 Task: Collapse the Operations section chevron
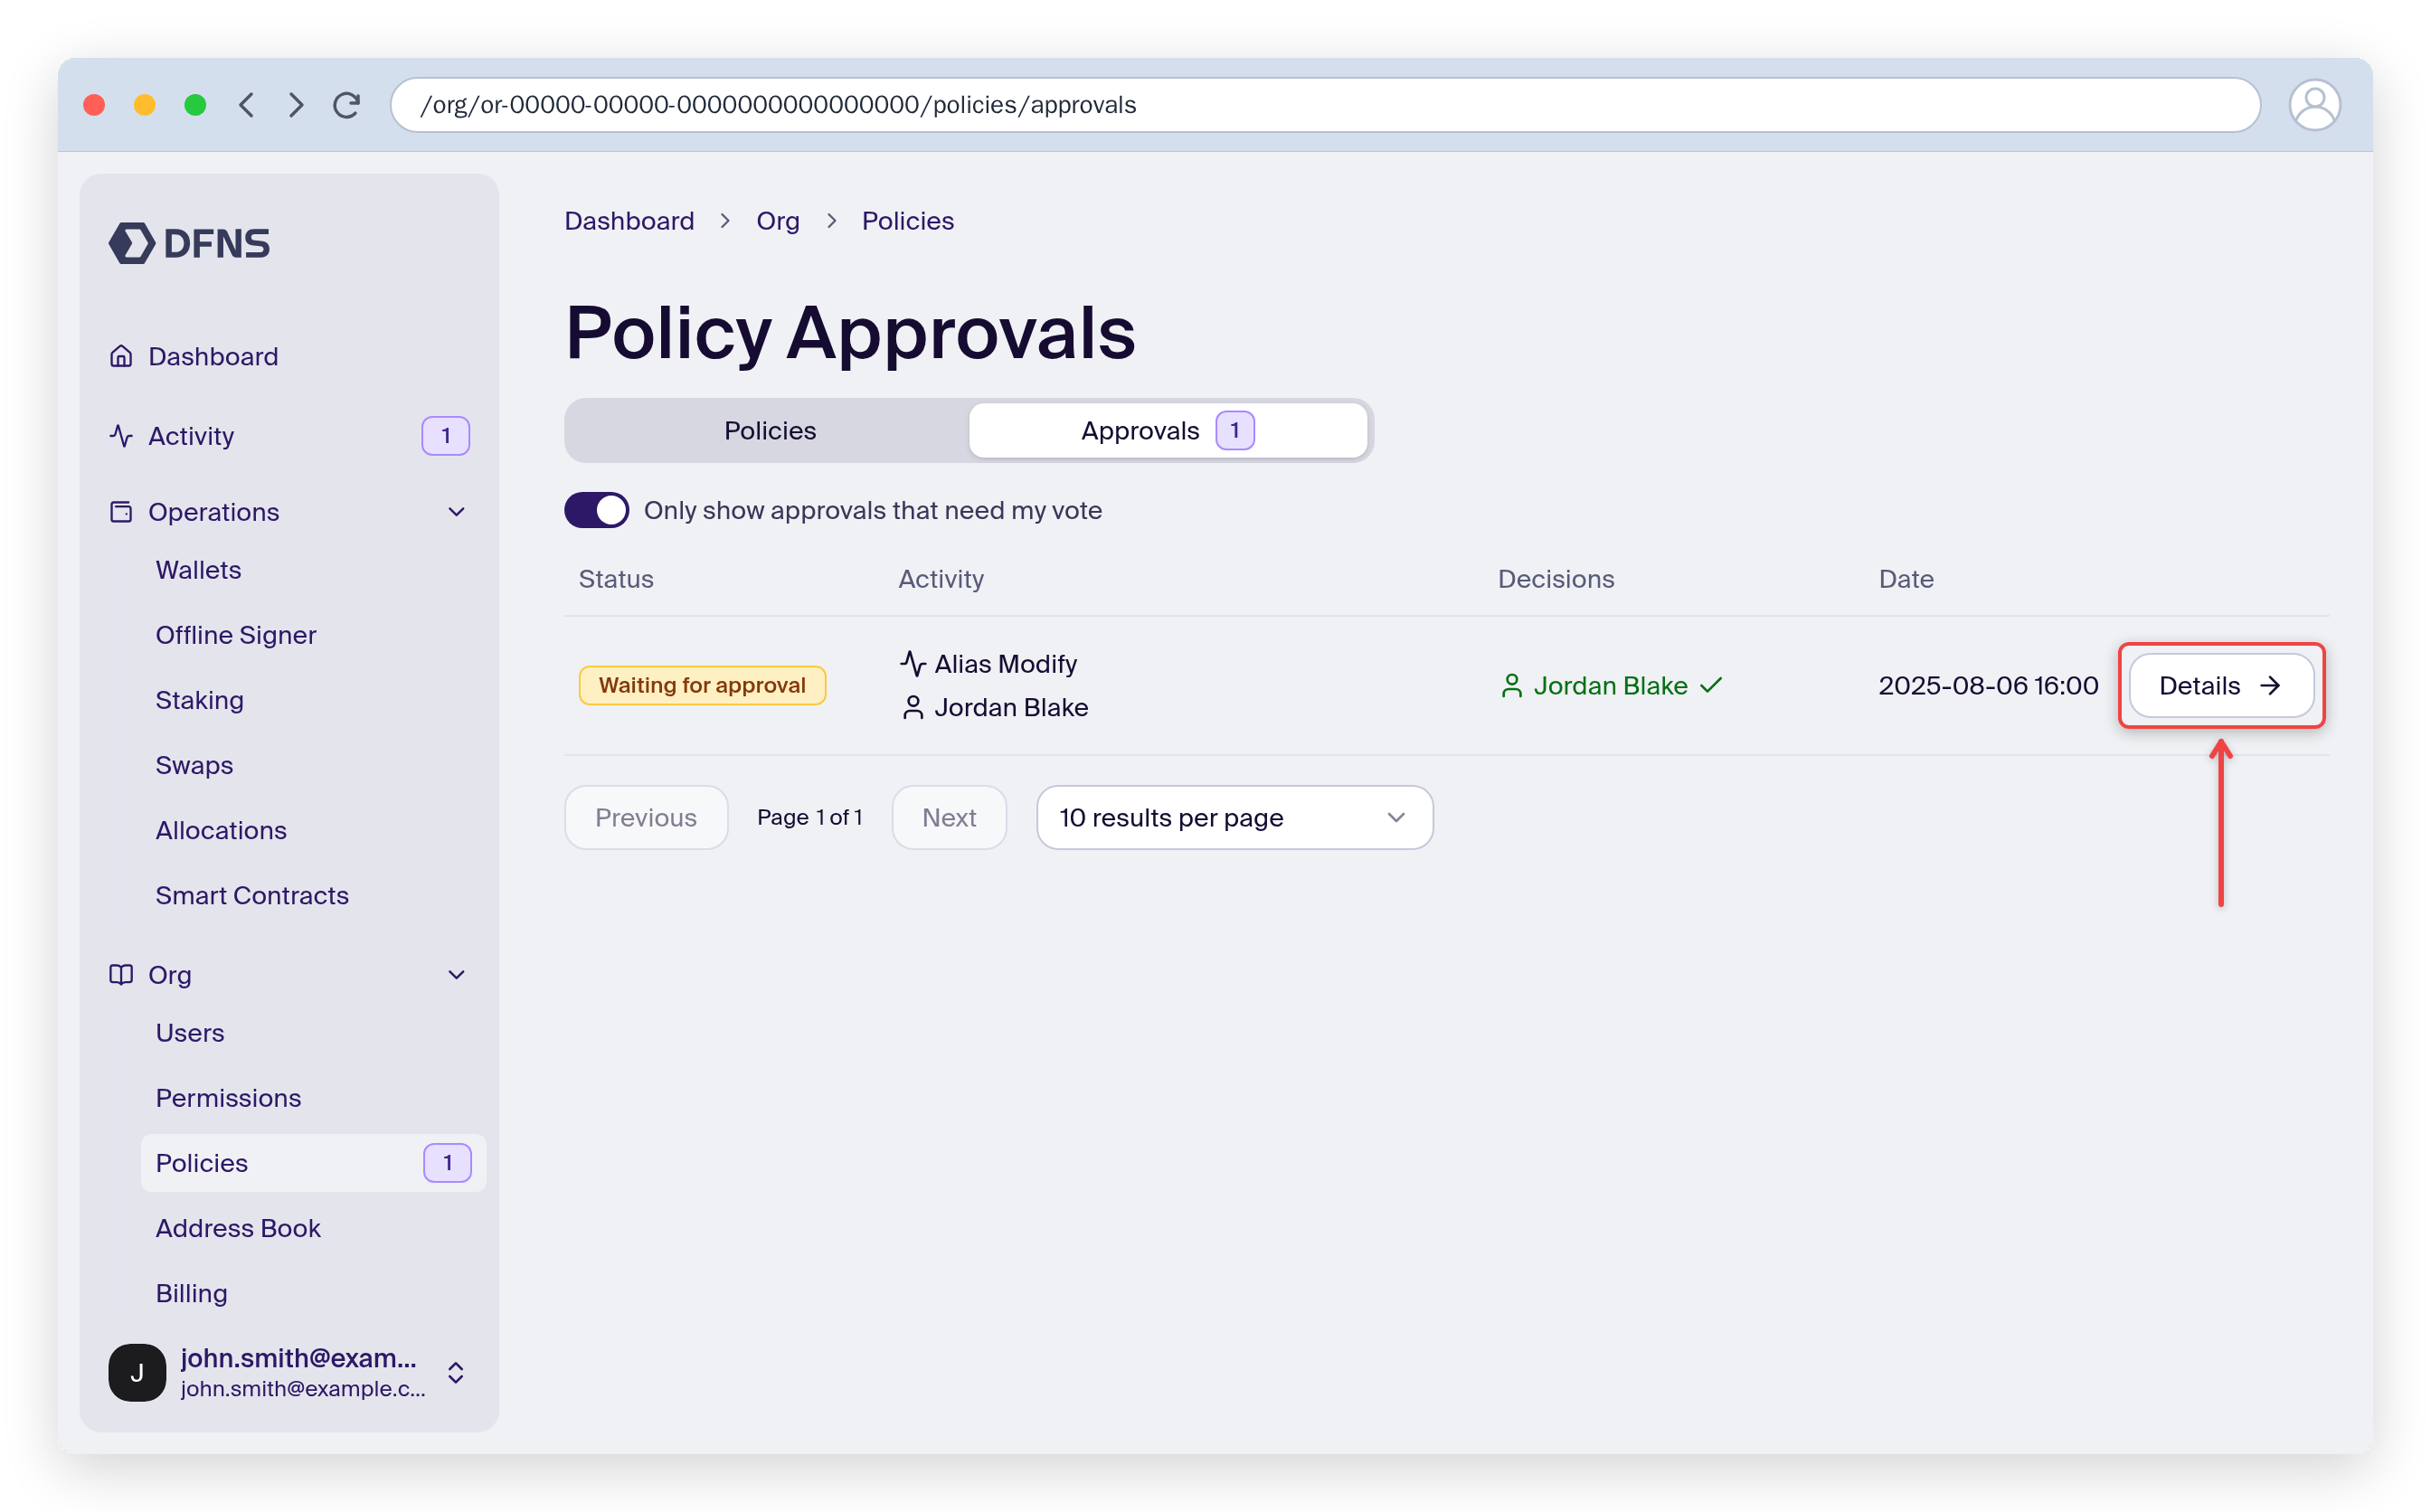457,512
